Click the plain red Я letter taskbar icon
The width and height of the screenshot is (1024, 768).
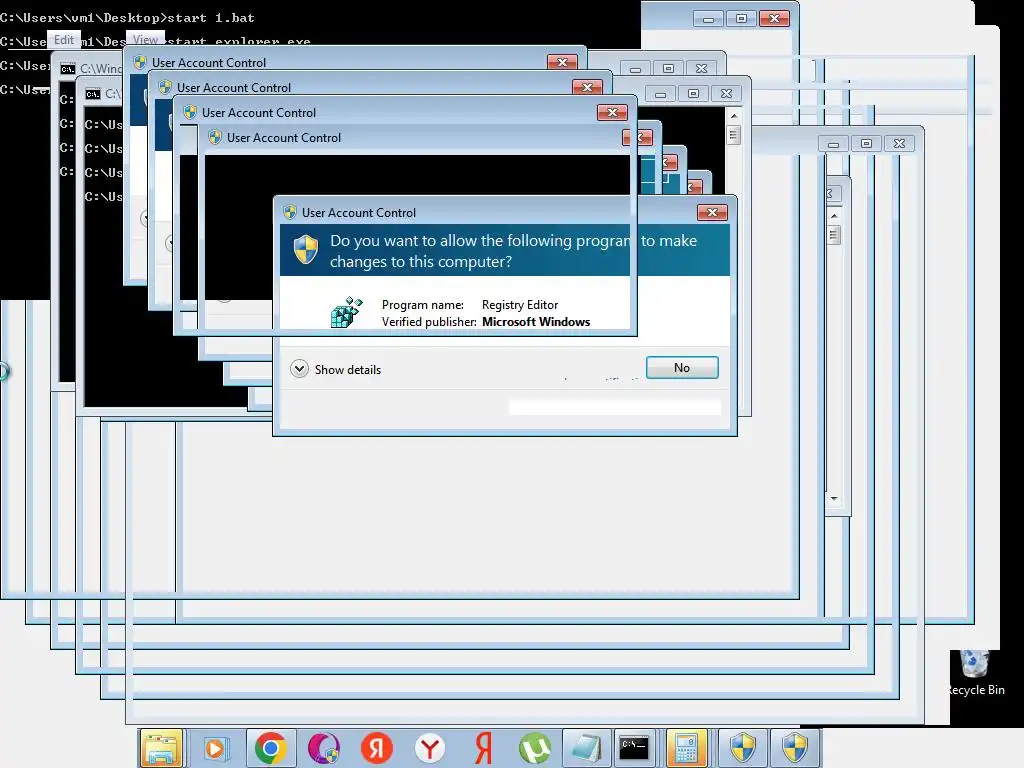(x=483, y=748)
